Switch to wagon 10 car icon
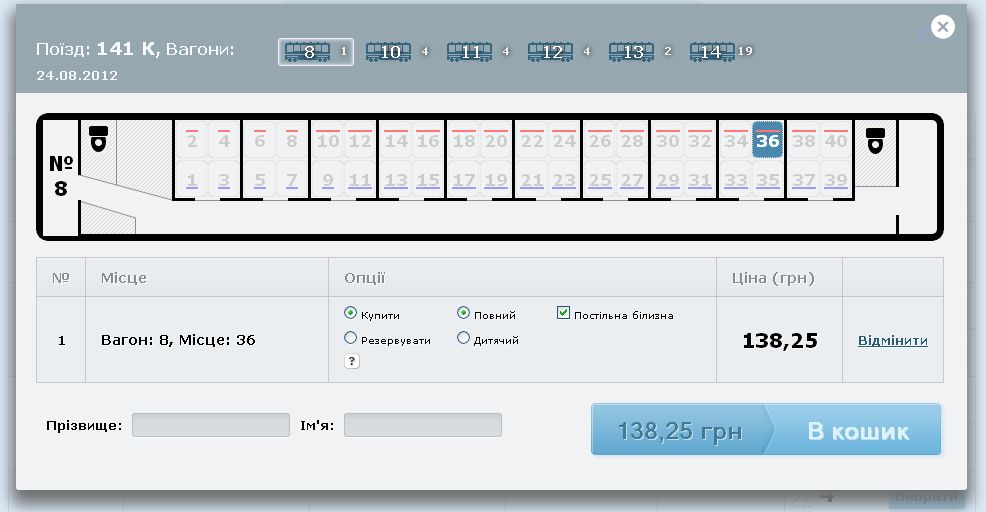 tap(389, 52)
